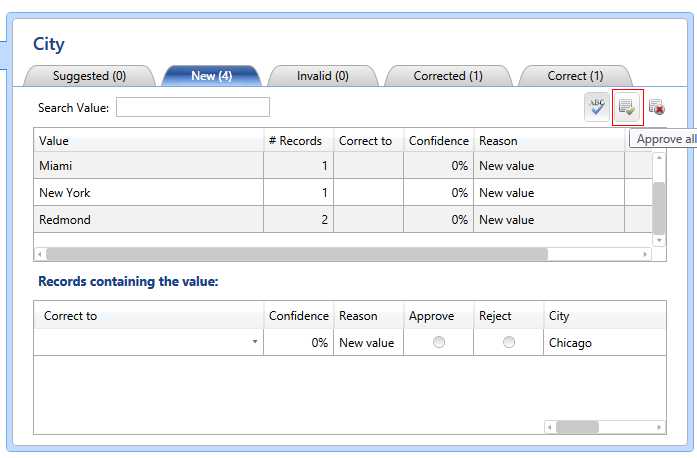Viewport: 697px width, 458px height.
Task: Click the City column header in records grid
Action: point(605,316)
